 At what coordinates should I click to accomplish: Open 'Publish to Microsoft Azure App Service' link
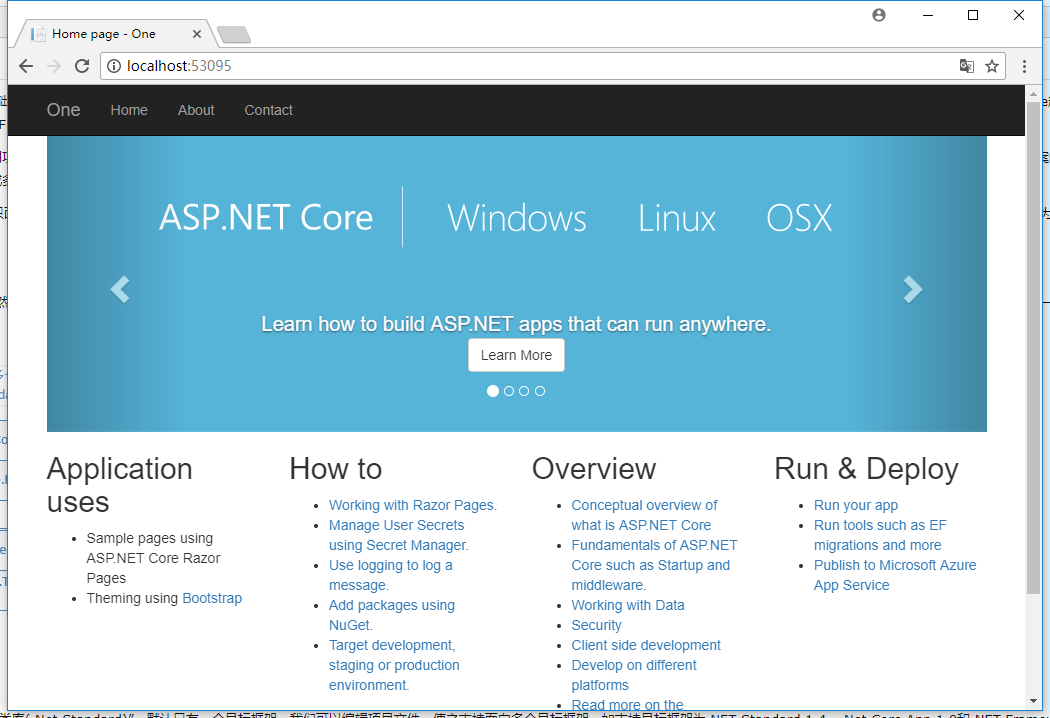(895, 575)
